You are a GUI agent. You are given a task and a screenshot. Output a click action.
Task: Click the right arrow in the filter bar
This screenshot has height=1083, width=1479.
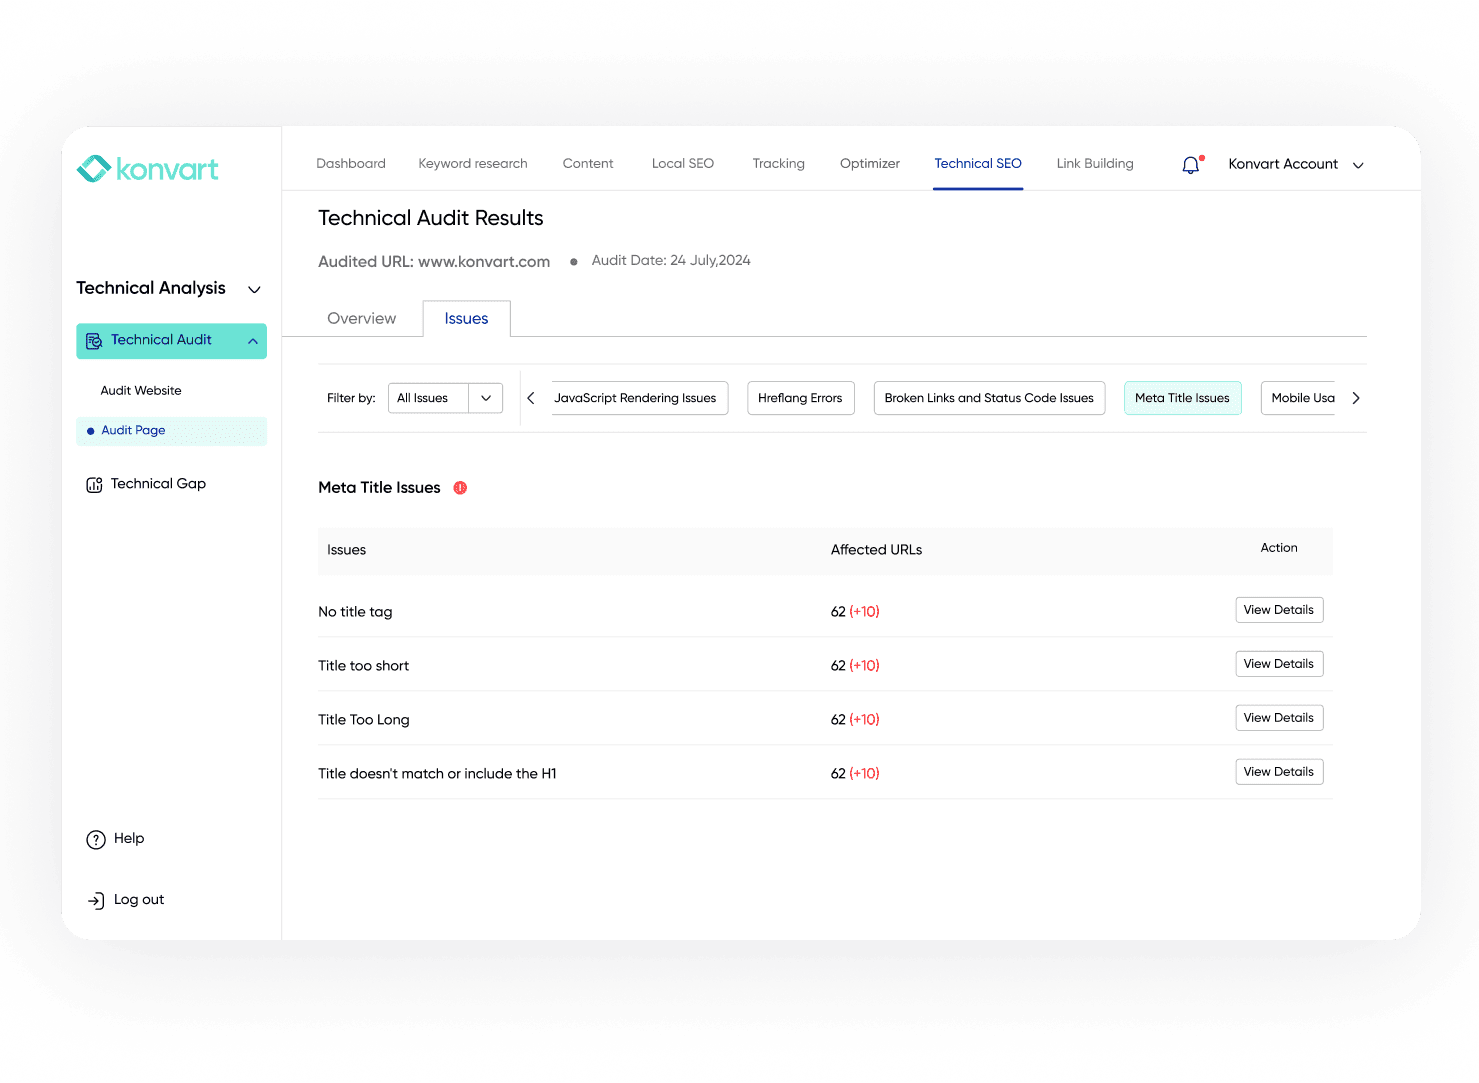coord(1355,397)
